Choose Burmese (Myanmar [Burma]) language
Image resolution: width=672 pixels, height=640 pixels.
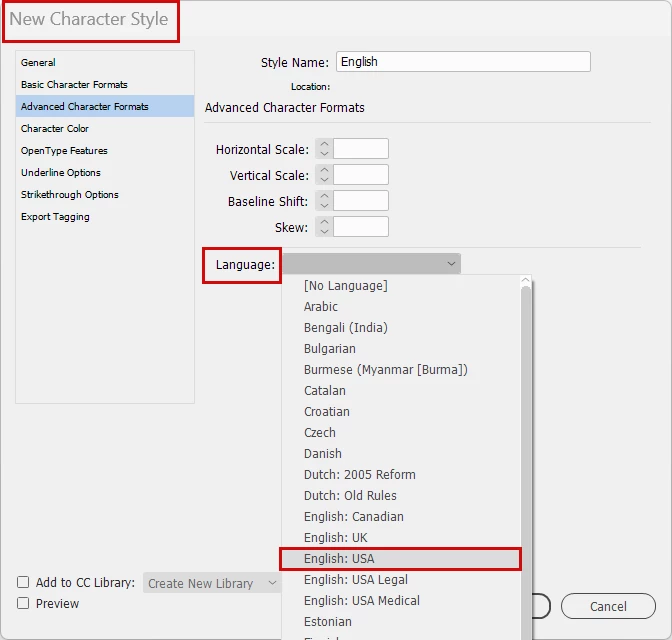401,370
